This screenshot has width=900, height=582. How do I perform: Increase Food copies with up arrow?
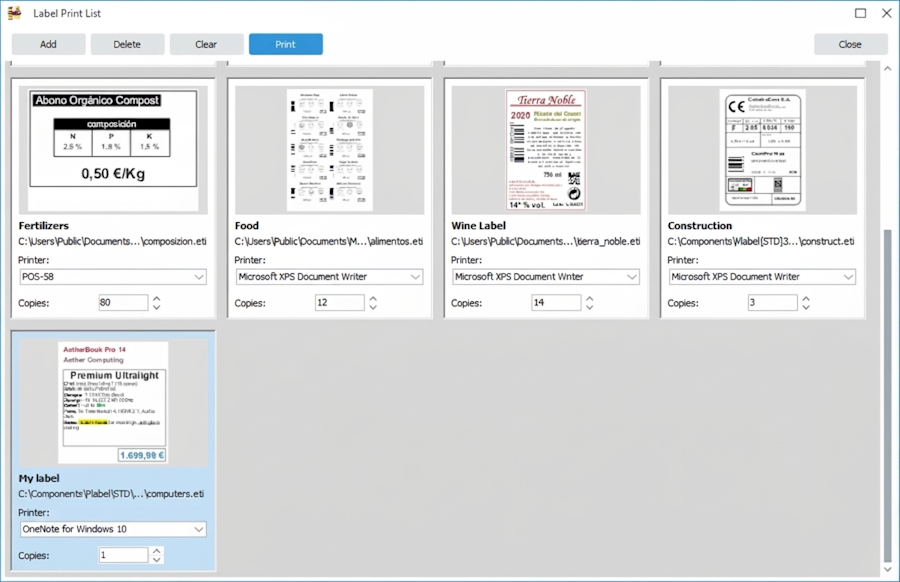click(x=373, y=298)
